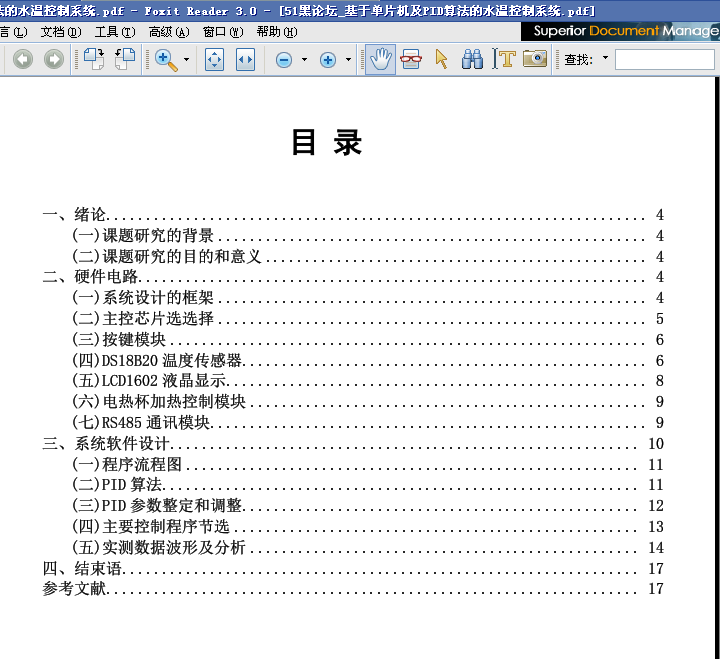
Task: Click the 按键模块 entry
Action: (368, 339)
